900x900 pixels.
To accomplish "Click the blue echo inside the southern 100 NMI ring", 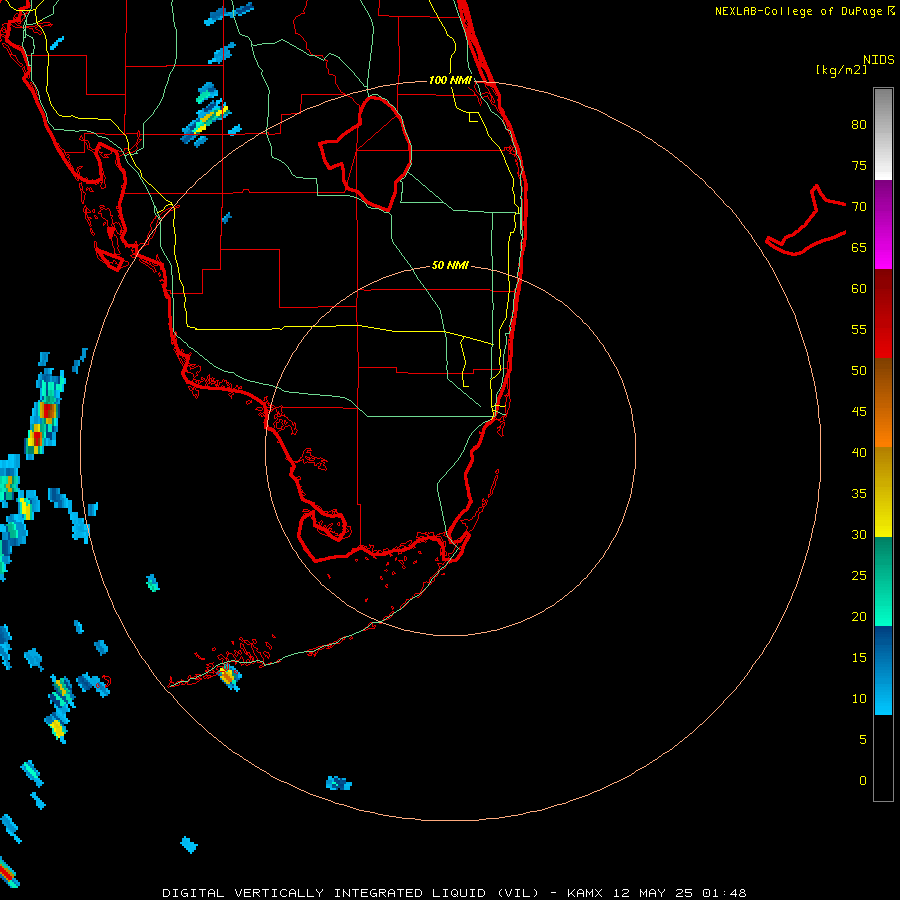I will [339, 783].
